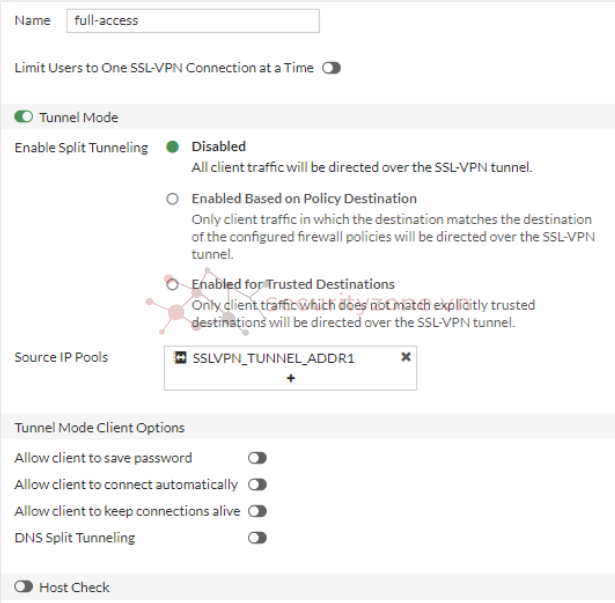Screen dimensions: 615x603
Task: Disable the Tunnel Mode switch
Action: tap(24, 117)
